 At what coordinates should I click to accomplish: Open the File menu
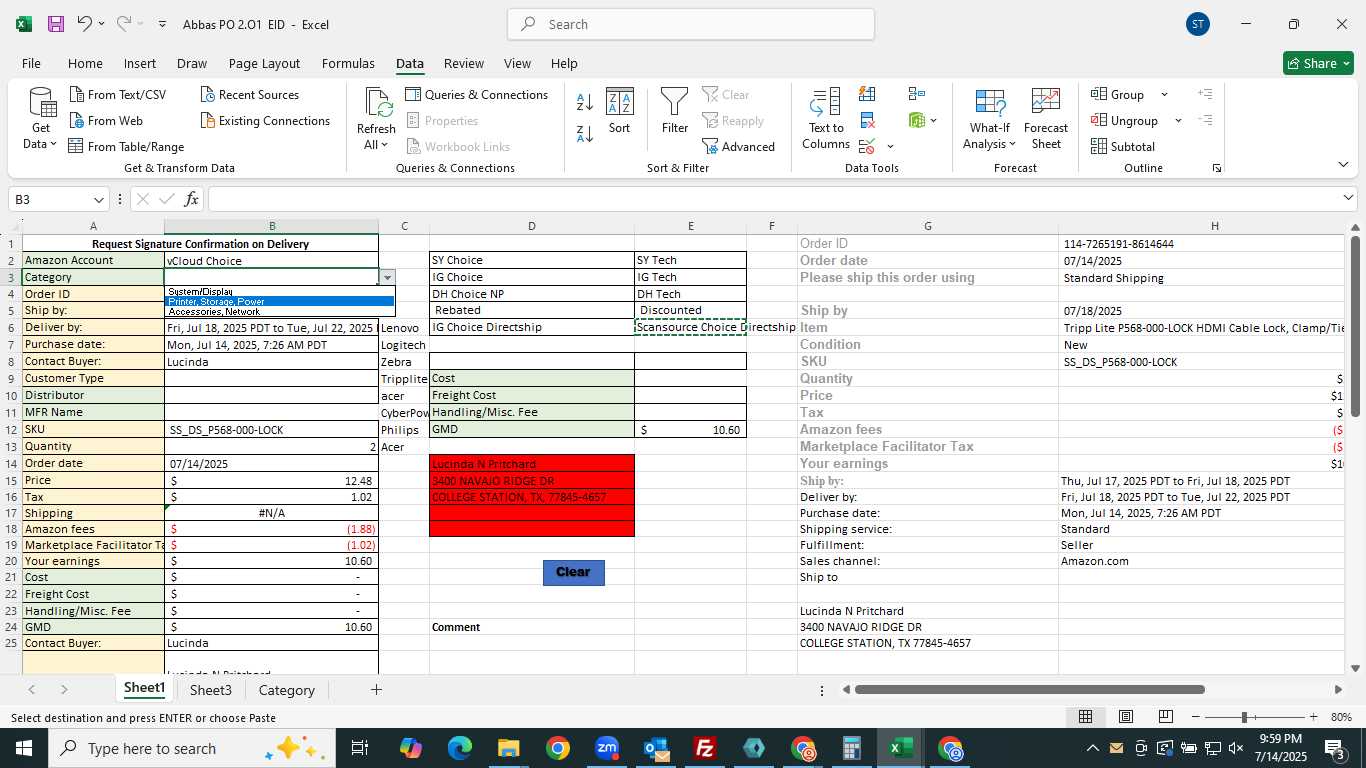pyautogui.click(x=31, y=63)
